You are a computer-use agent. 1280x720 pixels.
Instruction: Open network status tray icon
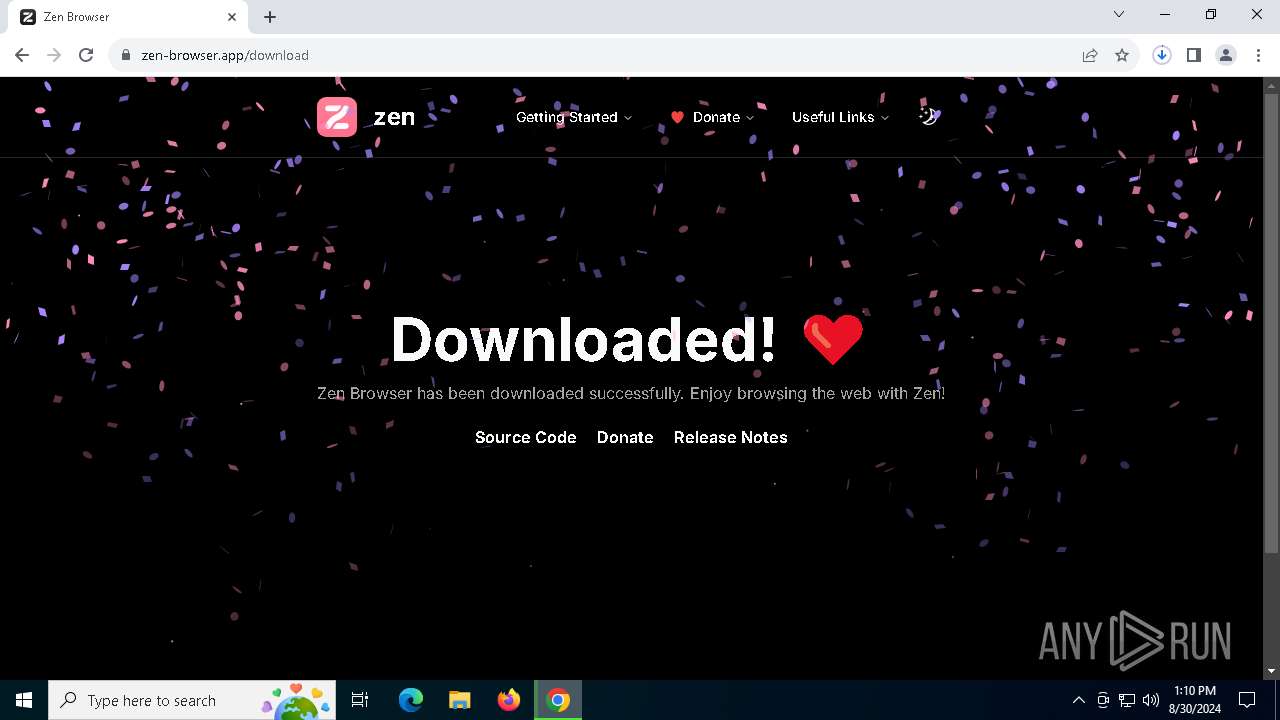pos(1127,700)
